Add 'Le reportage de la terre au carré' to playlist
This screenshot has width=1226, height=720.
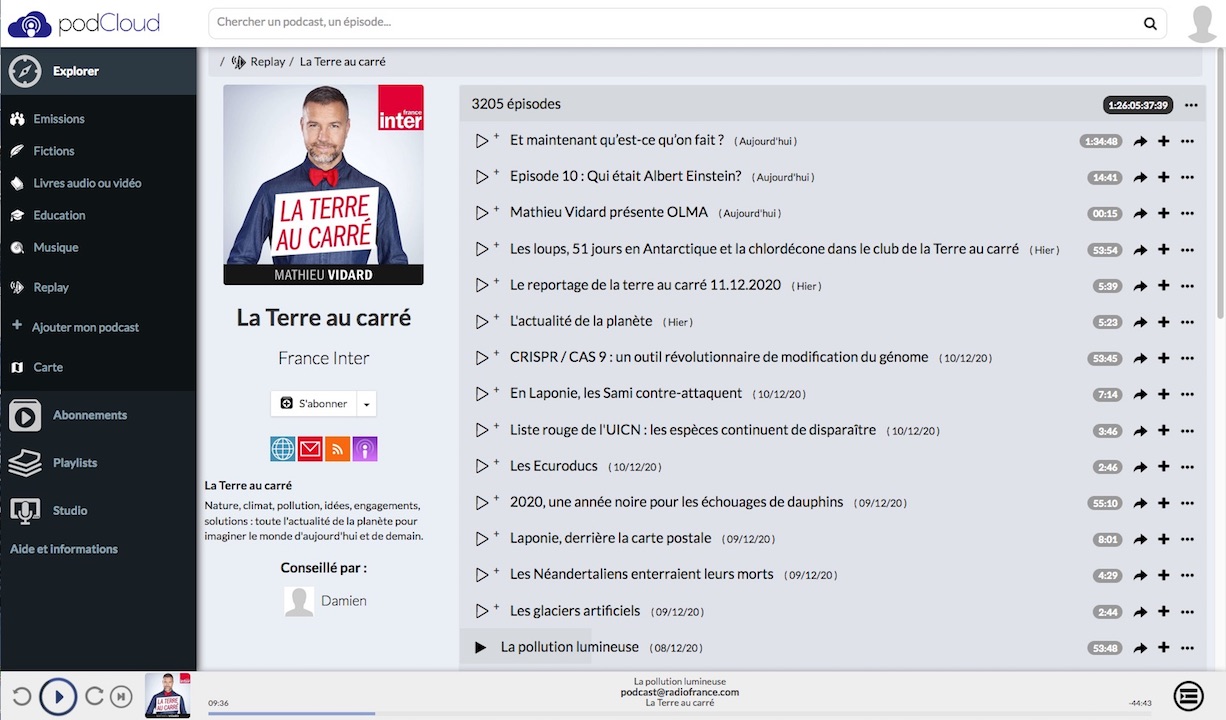pyautogui.click(x=1164, y=286)
